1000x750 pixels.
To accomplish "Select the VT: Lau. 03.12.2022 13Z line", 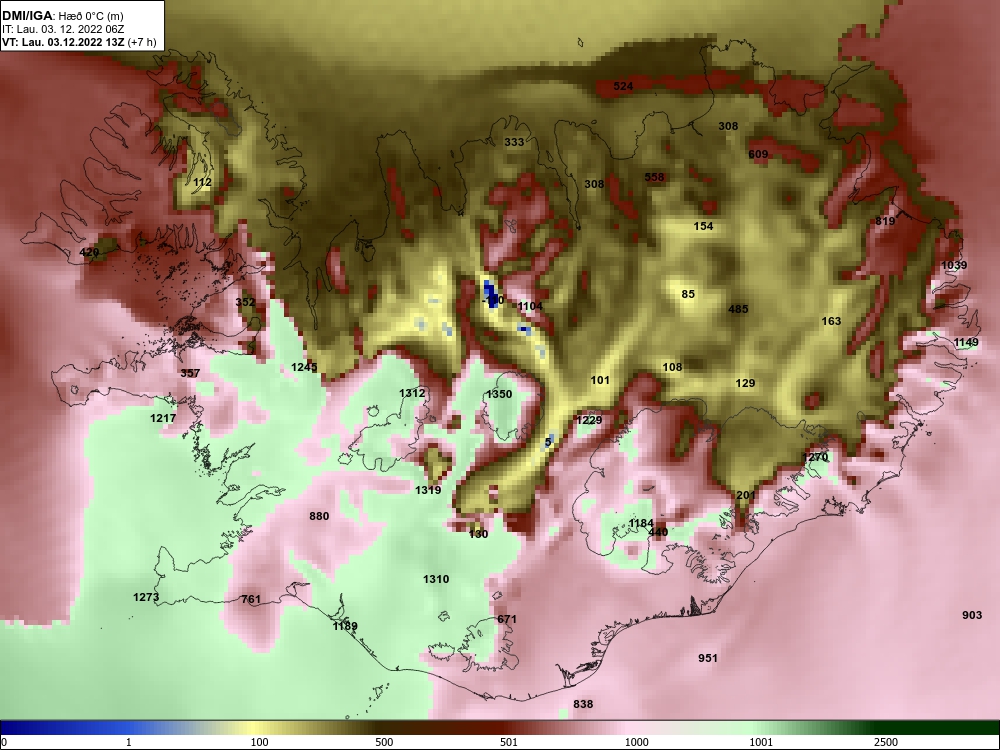I will pos(78,42).
